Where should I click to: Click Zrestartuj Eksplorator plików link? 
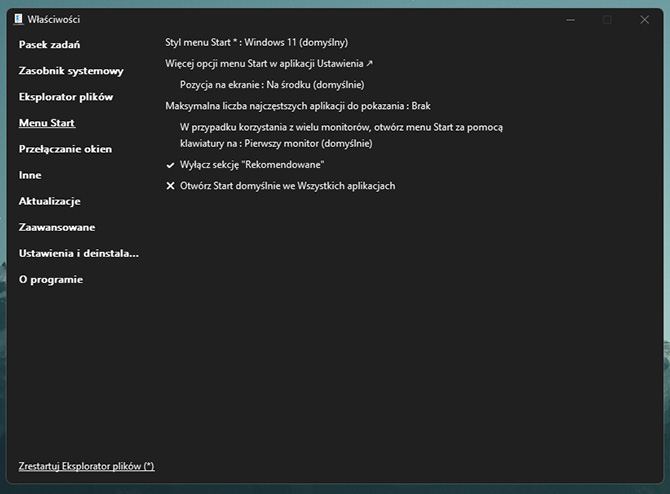[x=86, y=466]
